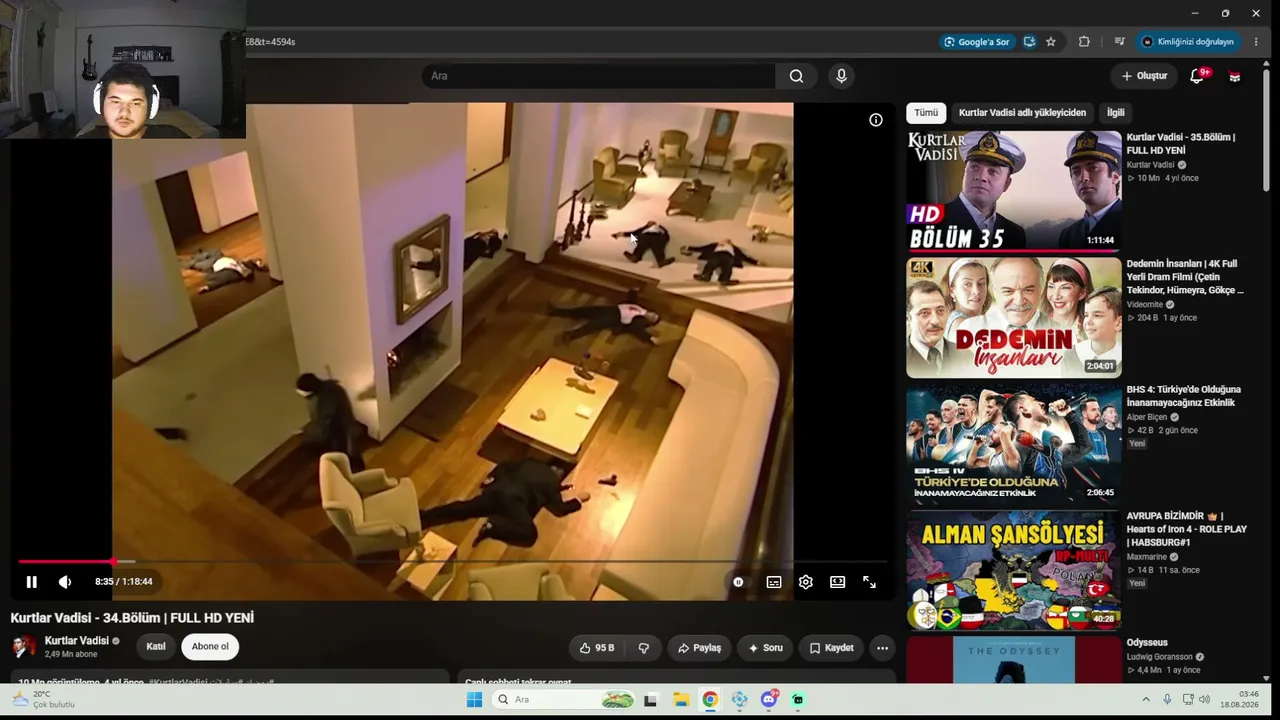Screen dimensions: 1280x720
Task: Open Task View on the taskbar
Action: 651,700
